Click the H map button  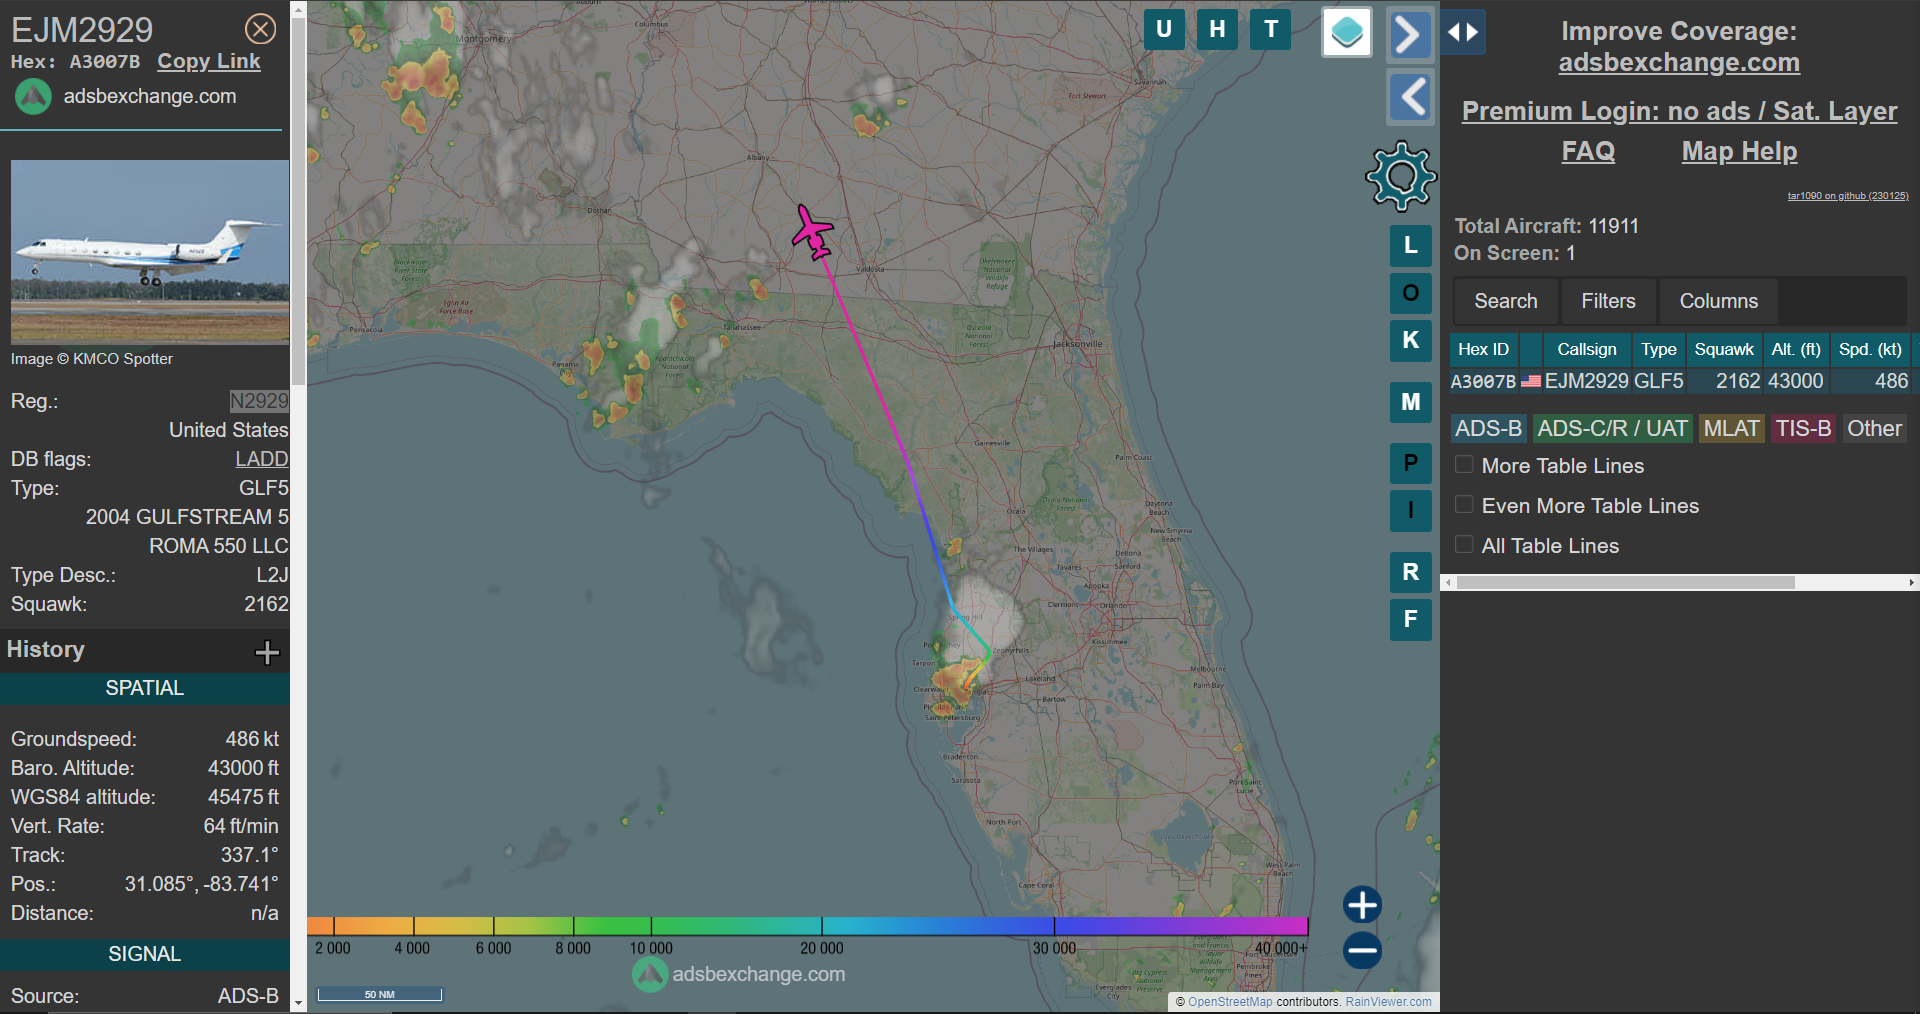(x=1217, y=29)
